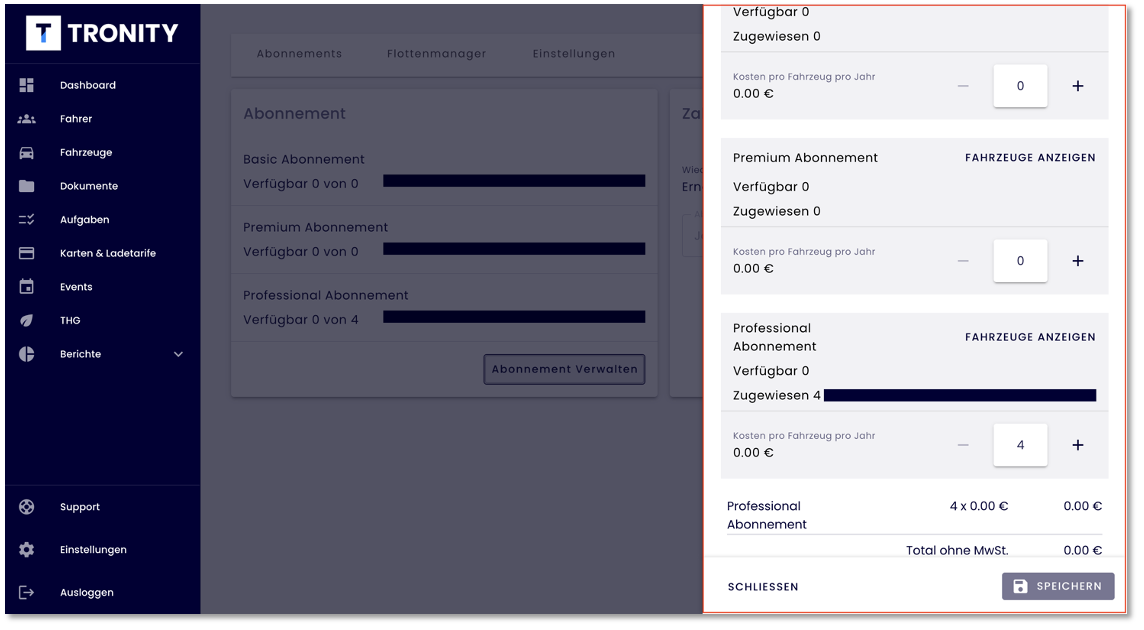The image size is (1144, 630).
Task: Open Dokumente using the folder icon
Action: tap(27, 186)
